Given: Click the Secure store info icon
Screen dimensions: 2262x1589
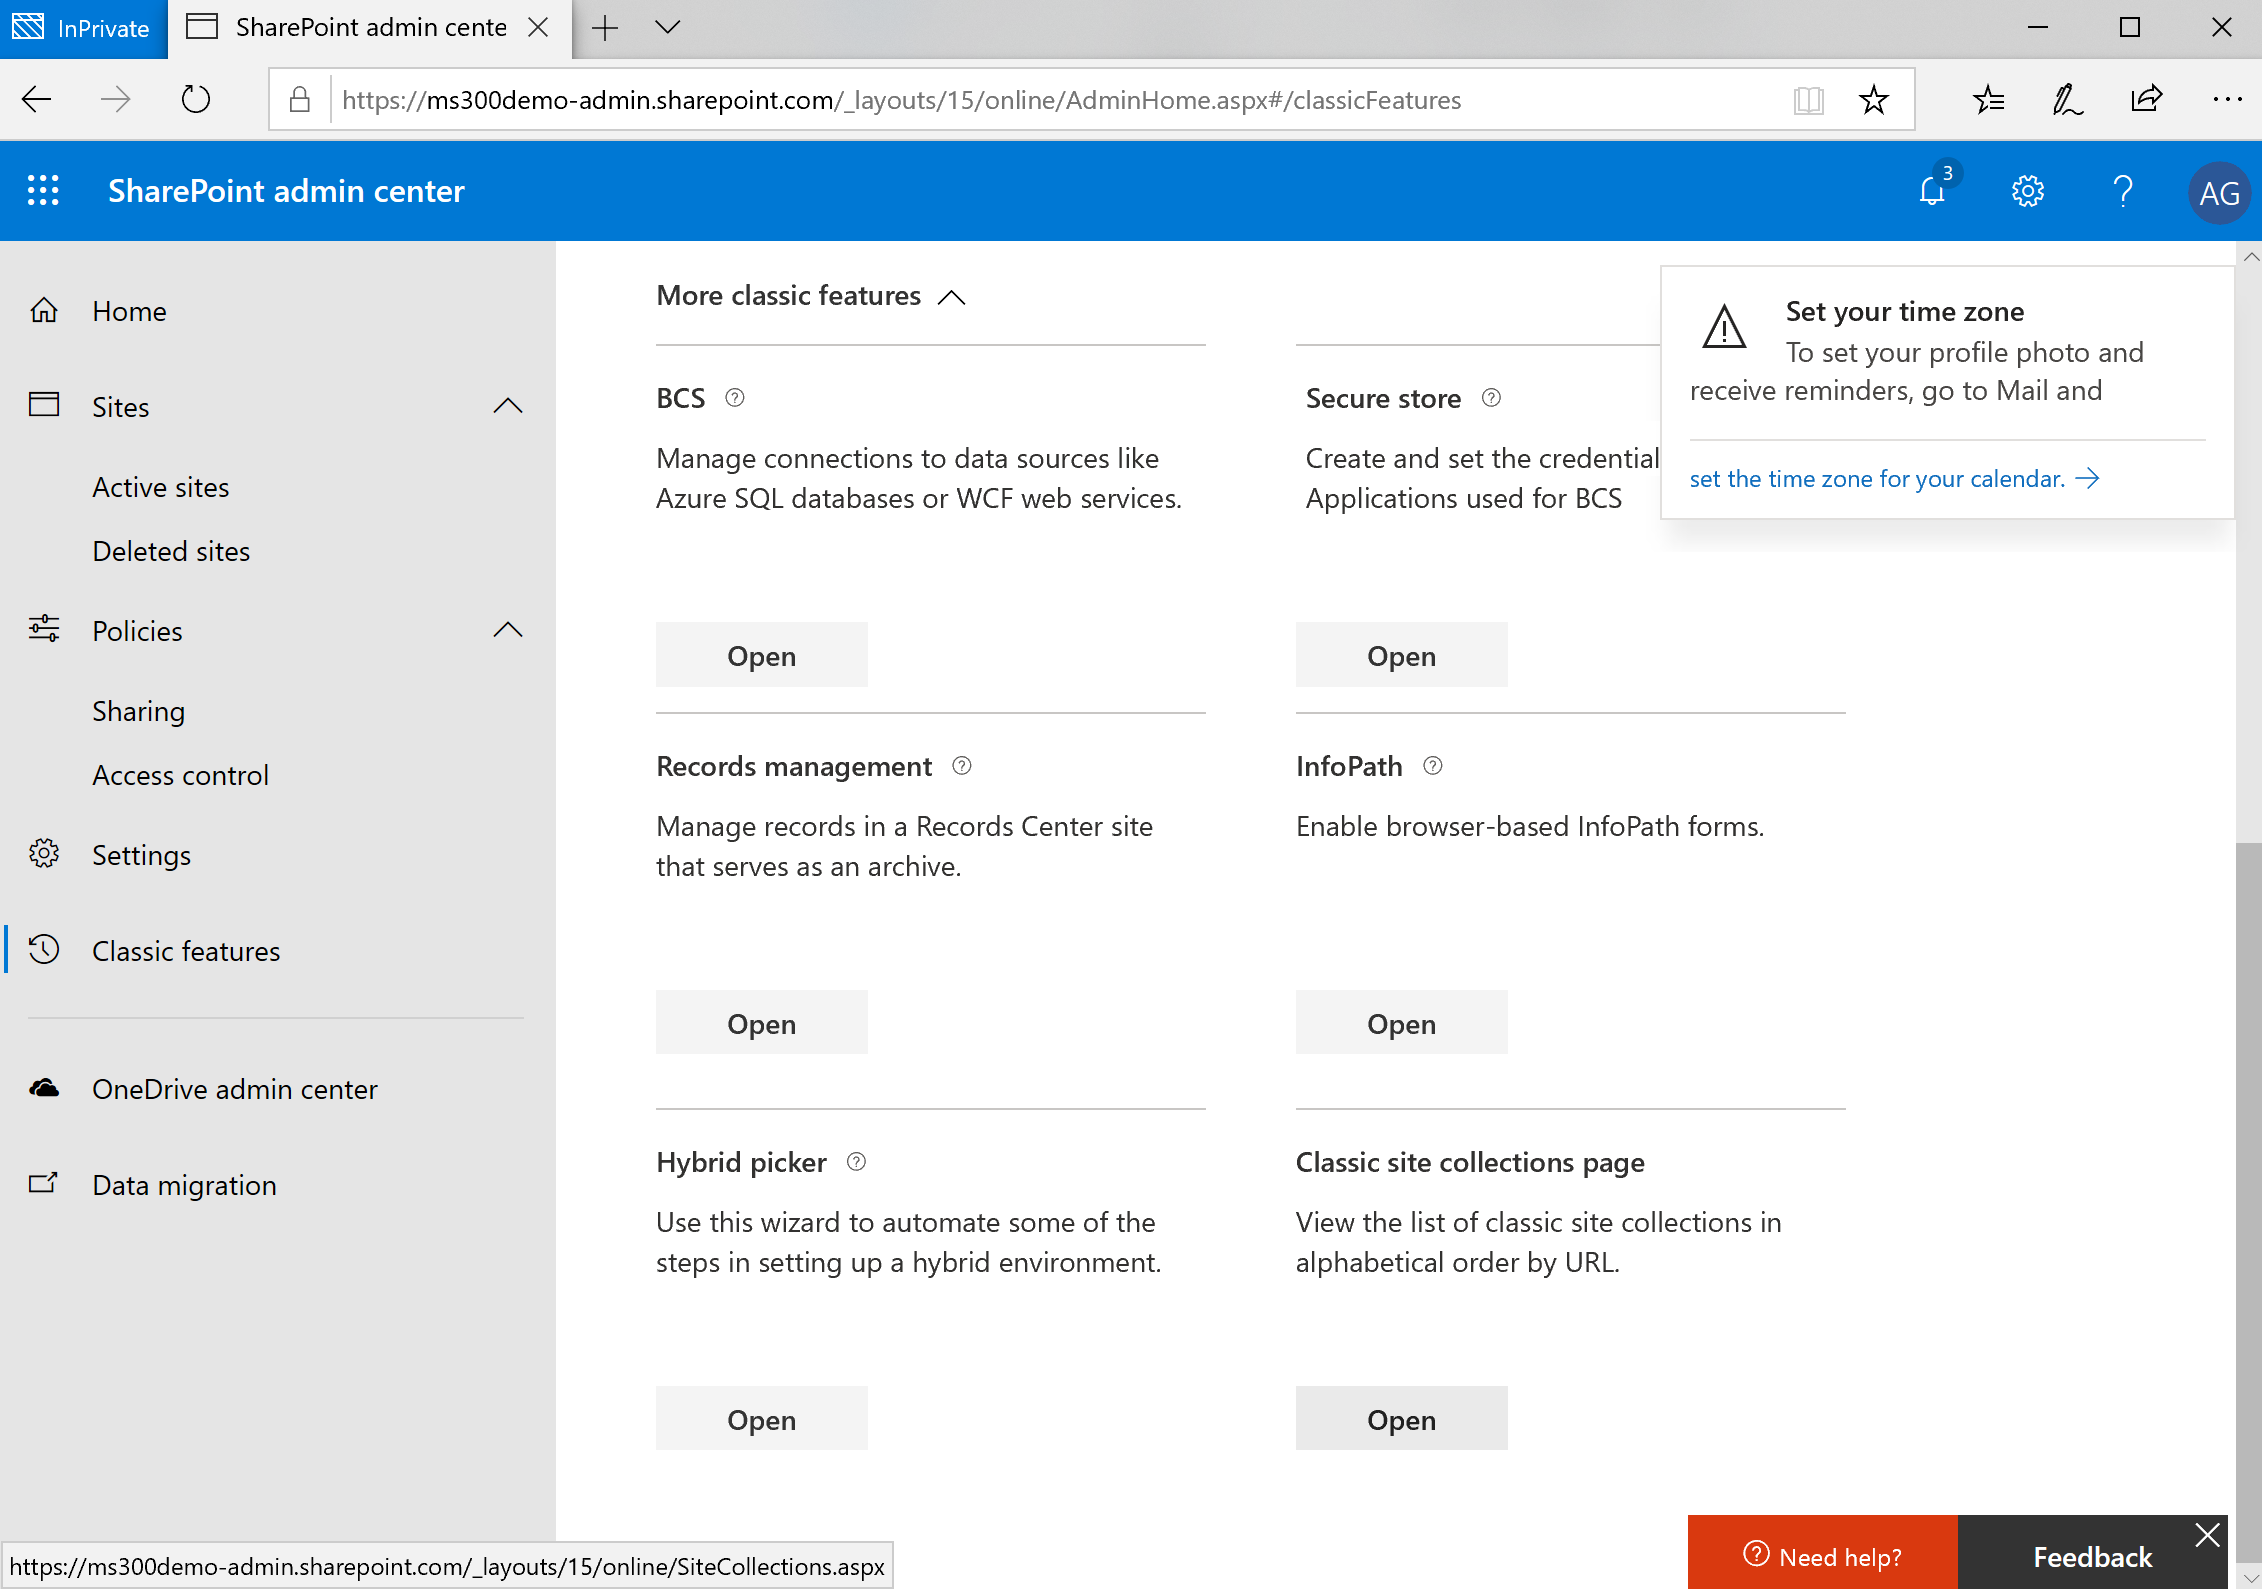Looking at the screenshot, I should (x=1491, y=398).
